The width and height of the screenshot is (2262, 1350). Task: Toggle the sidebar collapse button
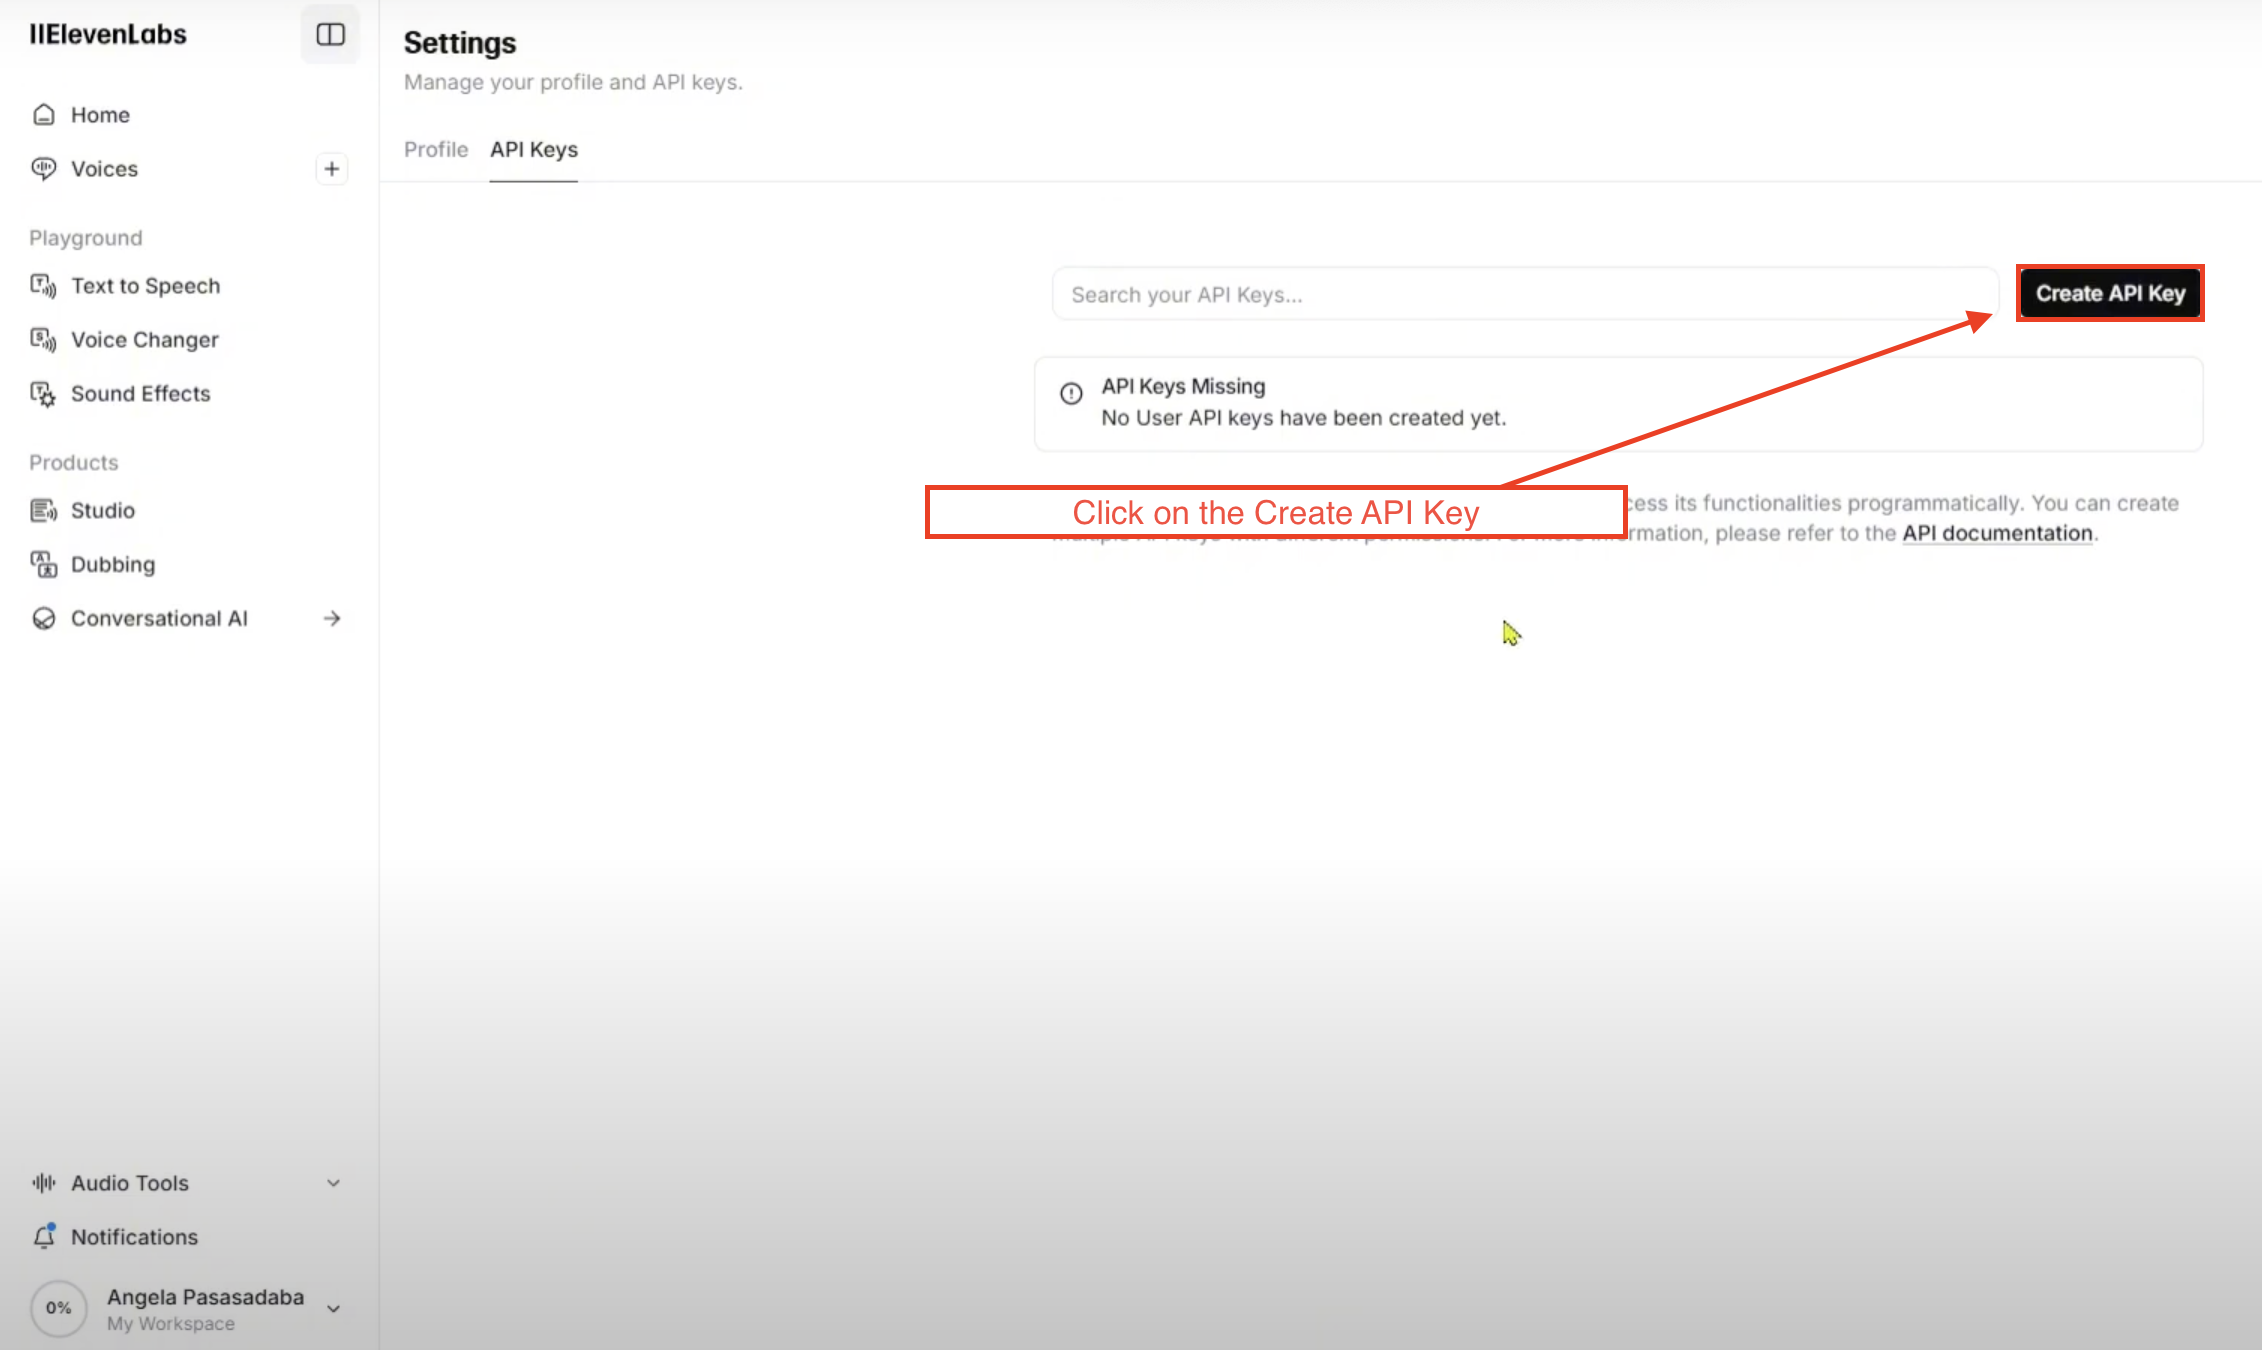(x=331, y=35)
